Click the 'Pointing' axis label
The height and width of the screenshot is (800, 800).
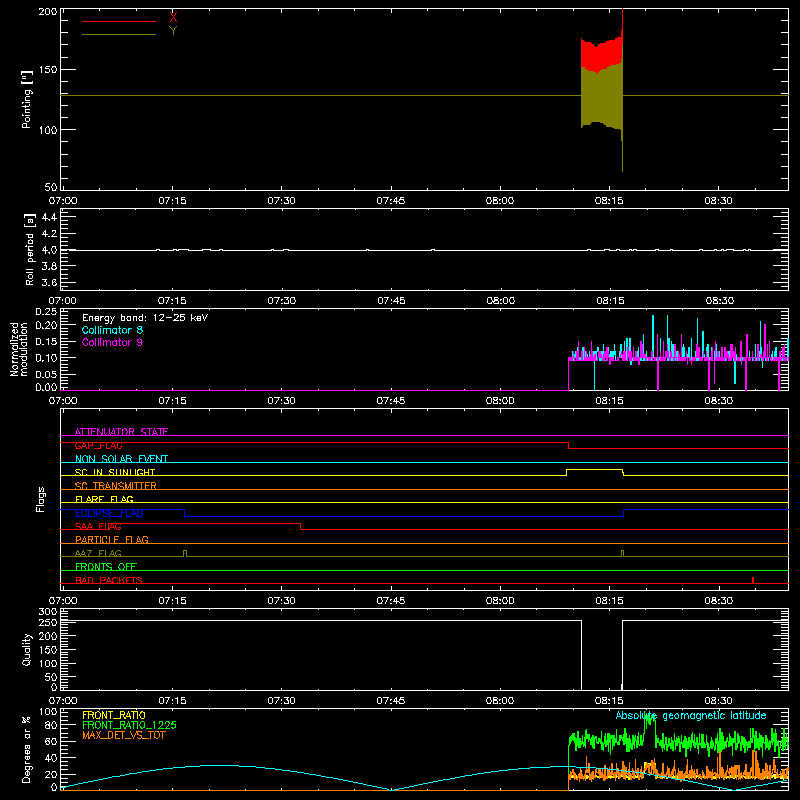[27, 99]
